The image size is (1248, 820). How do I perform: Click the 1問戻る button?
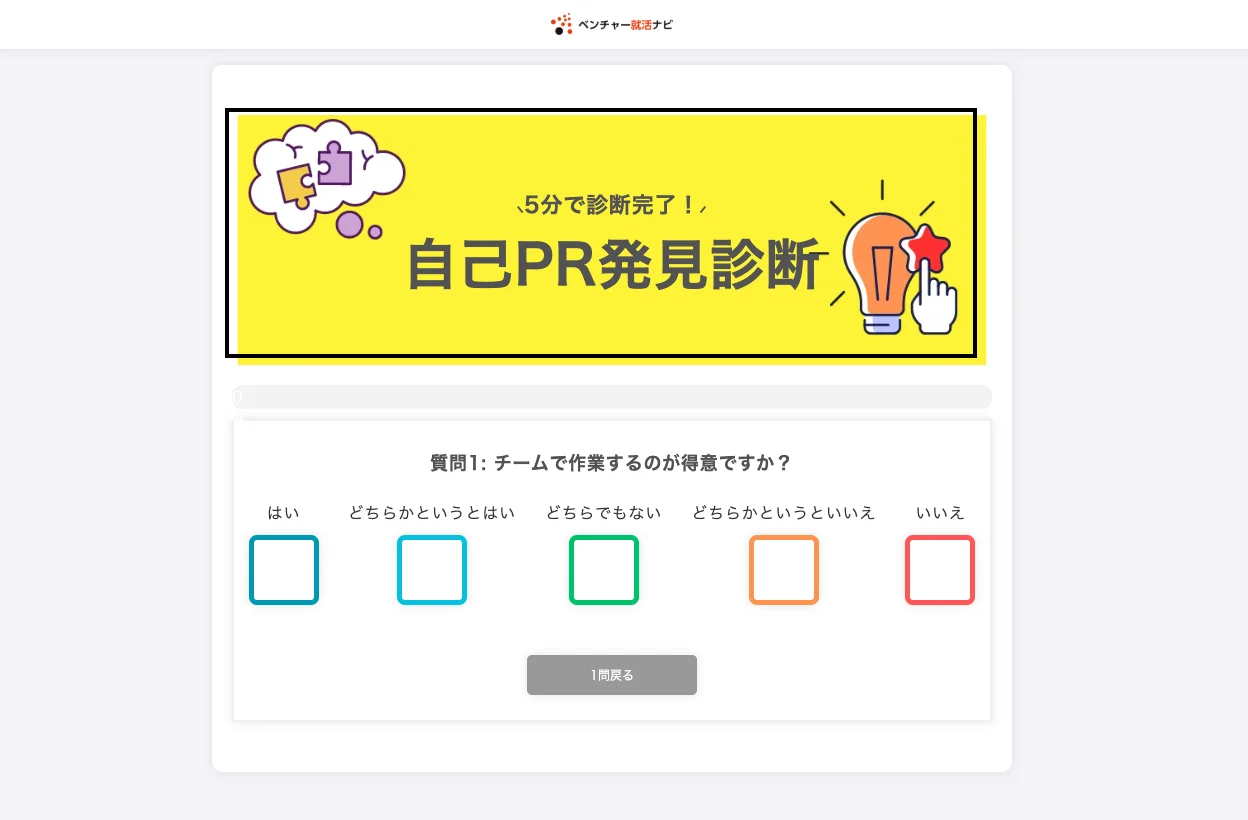pos(612,675)
